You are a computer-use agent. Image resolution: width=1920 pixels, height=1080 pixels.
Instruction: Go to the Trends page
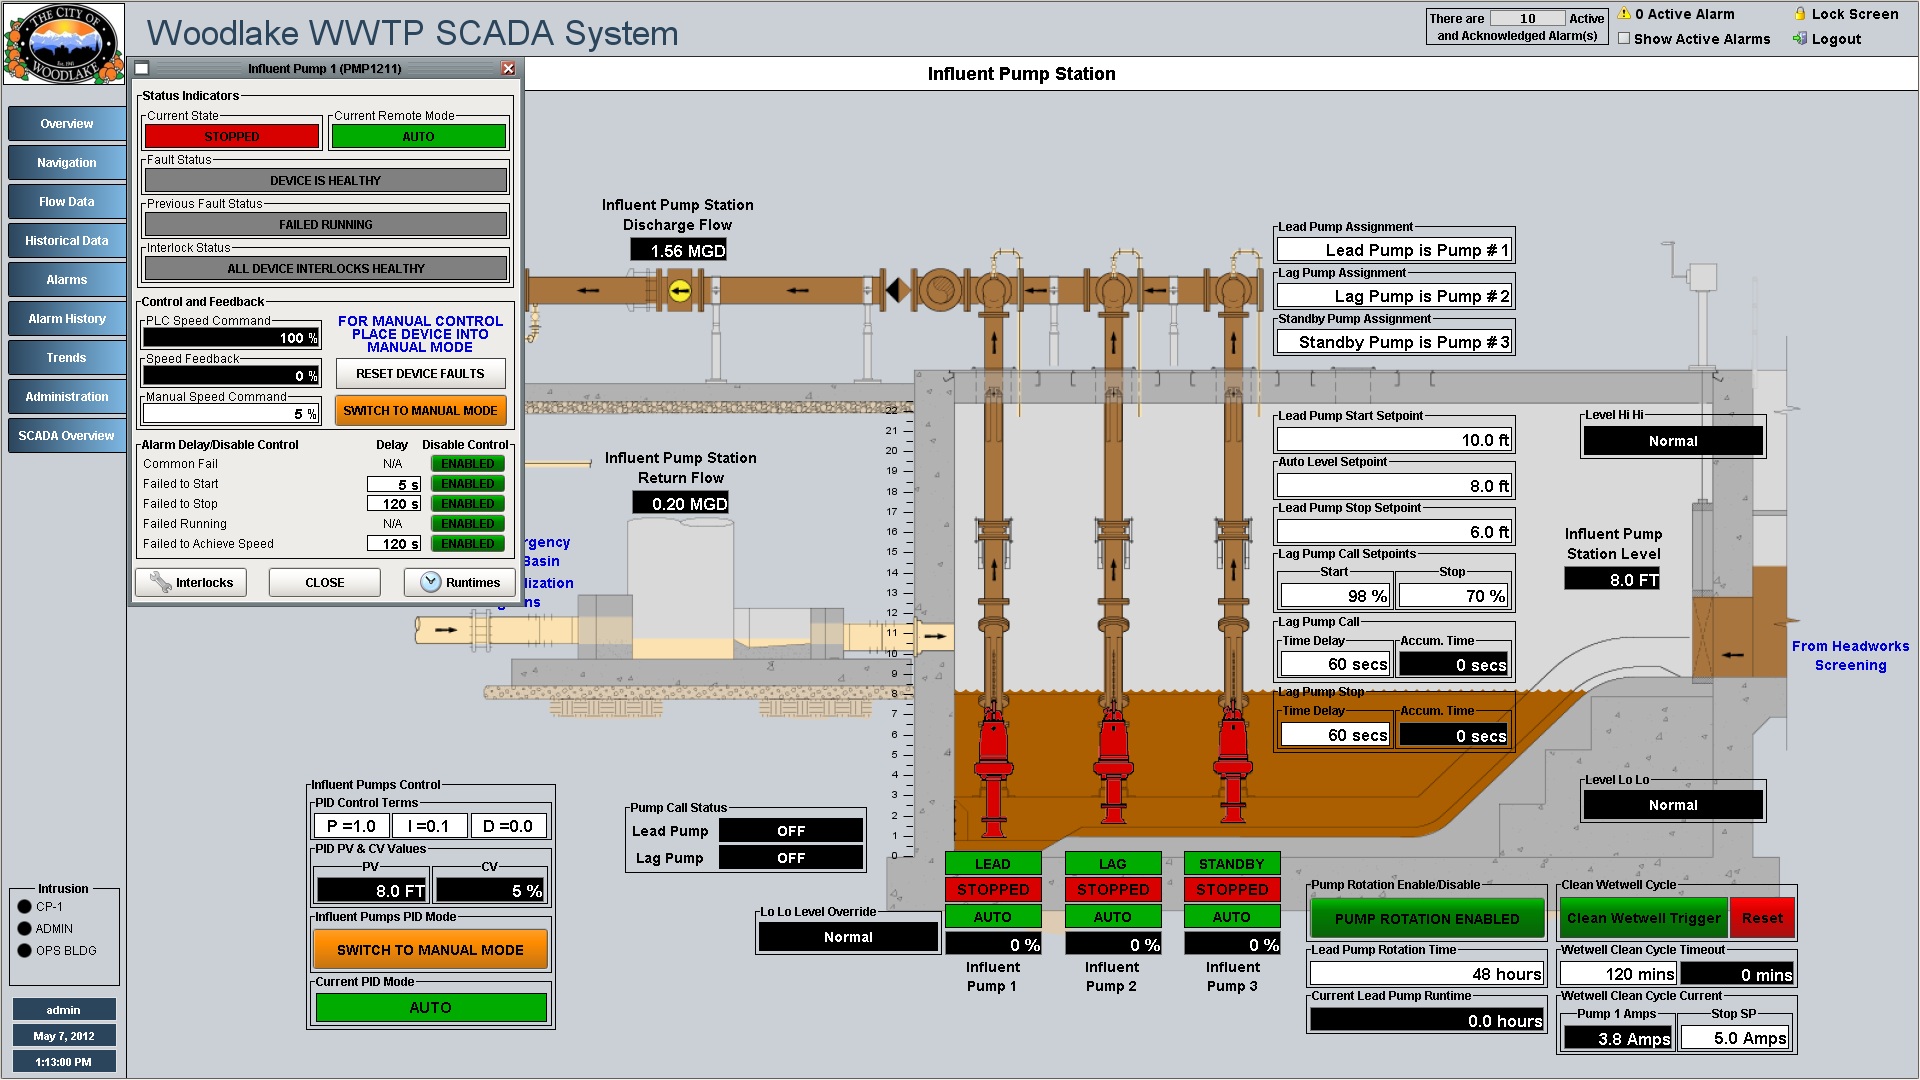(67, 358)
